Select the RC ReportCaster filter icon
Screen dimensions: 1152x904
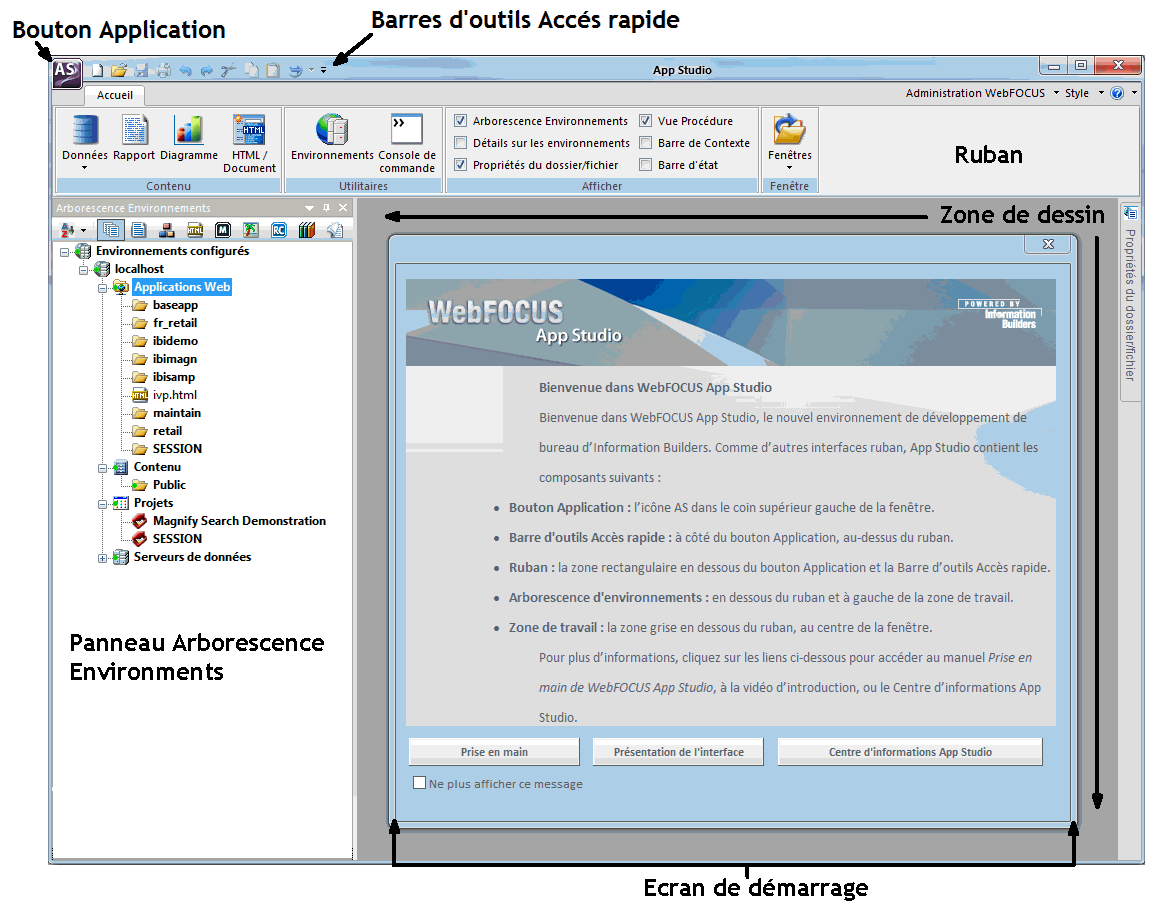point(278,230)
